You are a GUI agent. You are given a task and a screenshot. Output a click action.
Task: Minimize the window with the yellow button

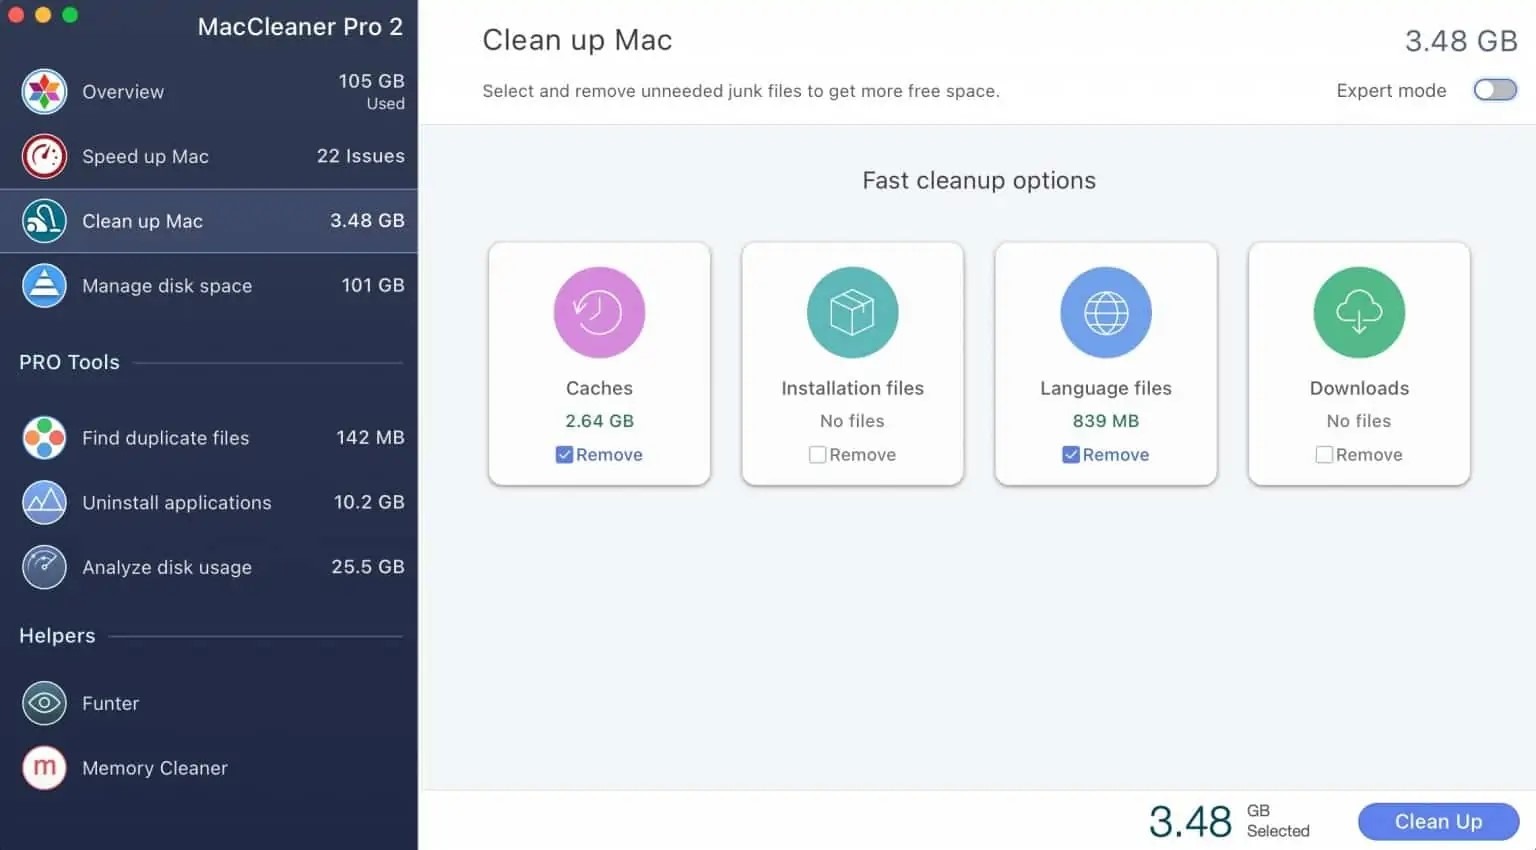[x=43, y=15]
